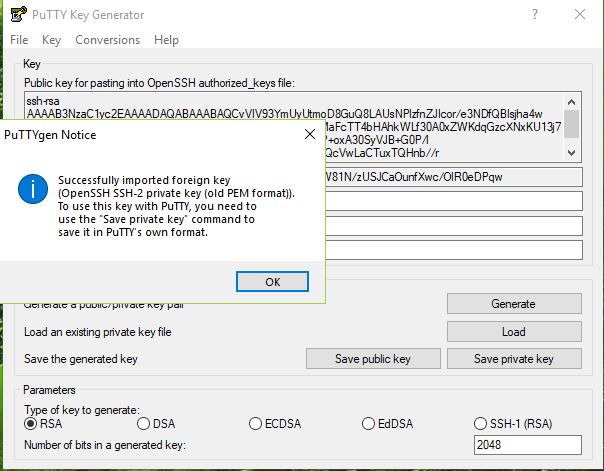Select the SSH-1 (RSA) key type

click(x=513, y=424)
